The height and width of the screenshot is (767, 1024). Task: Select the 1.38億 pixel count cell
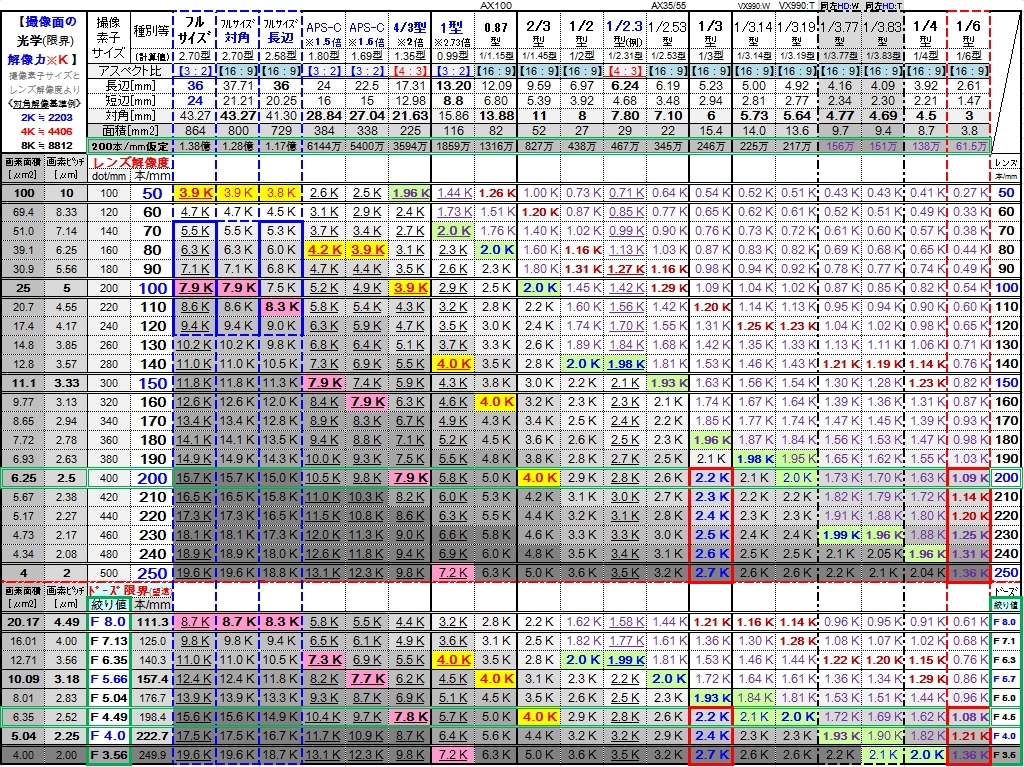[x=195, y=147]
